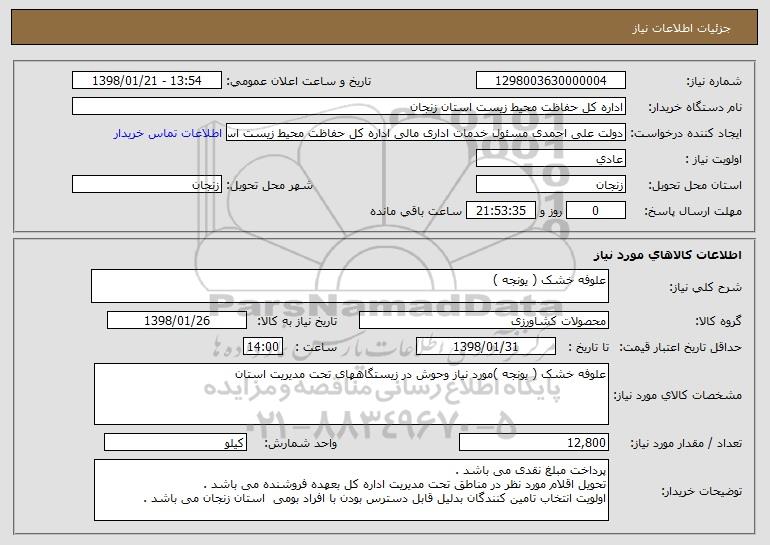Click the شماره نیاز field 1298003630000004

[x=550, y=81]
